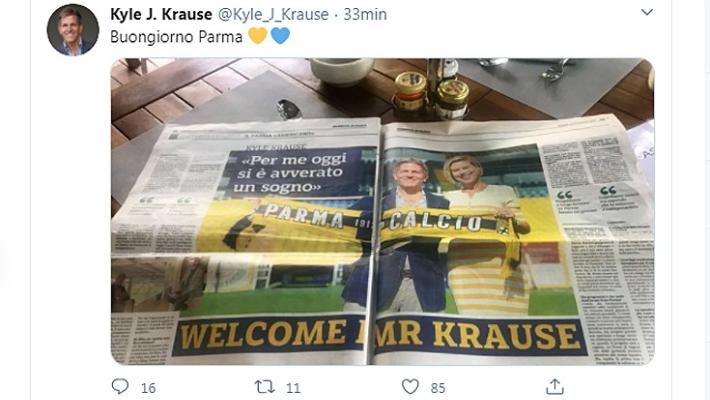Click the like count 85
The width and height of the screenshot is (710, 400).
pos(438,388)
